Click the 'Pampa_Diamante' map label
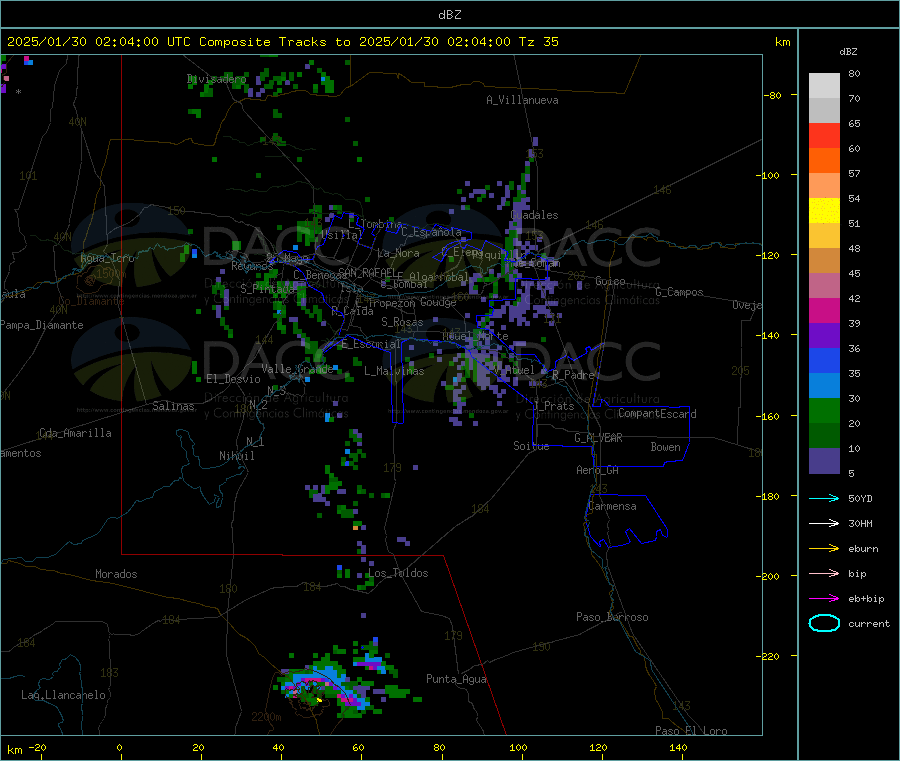 tap(42, 325)
